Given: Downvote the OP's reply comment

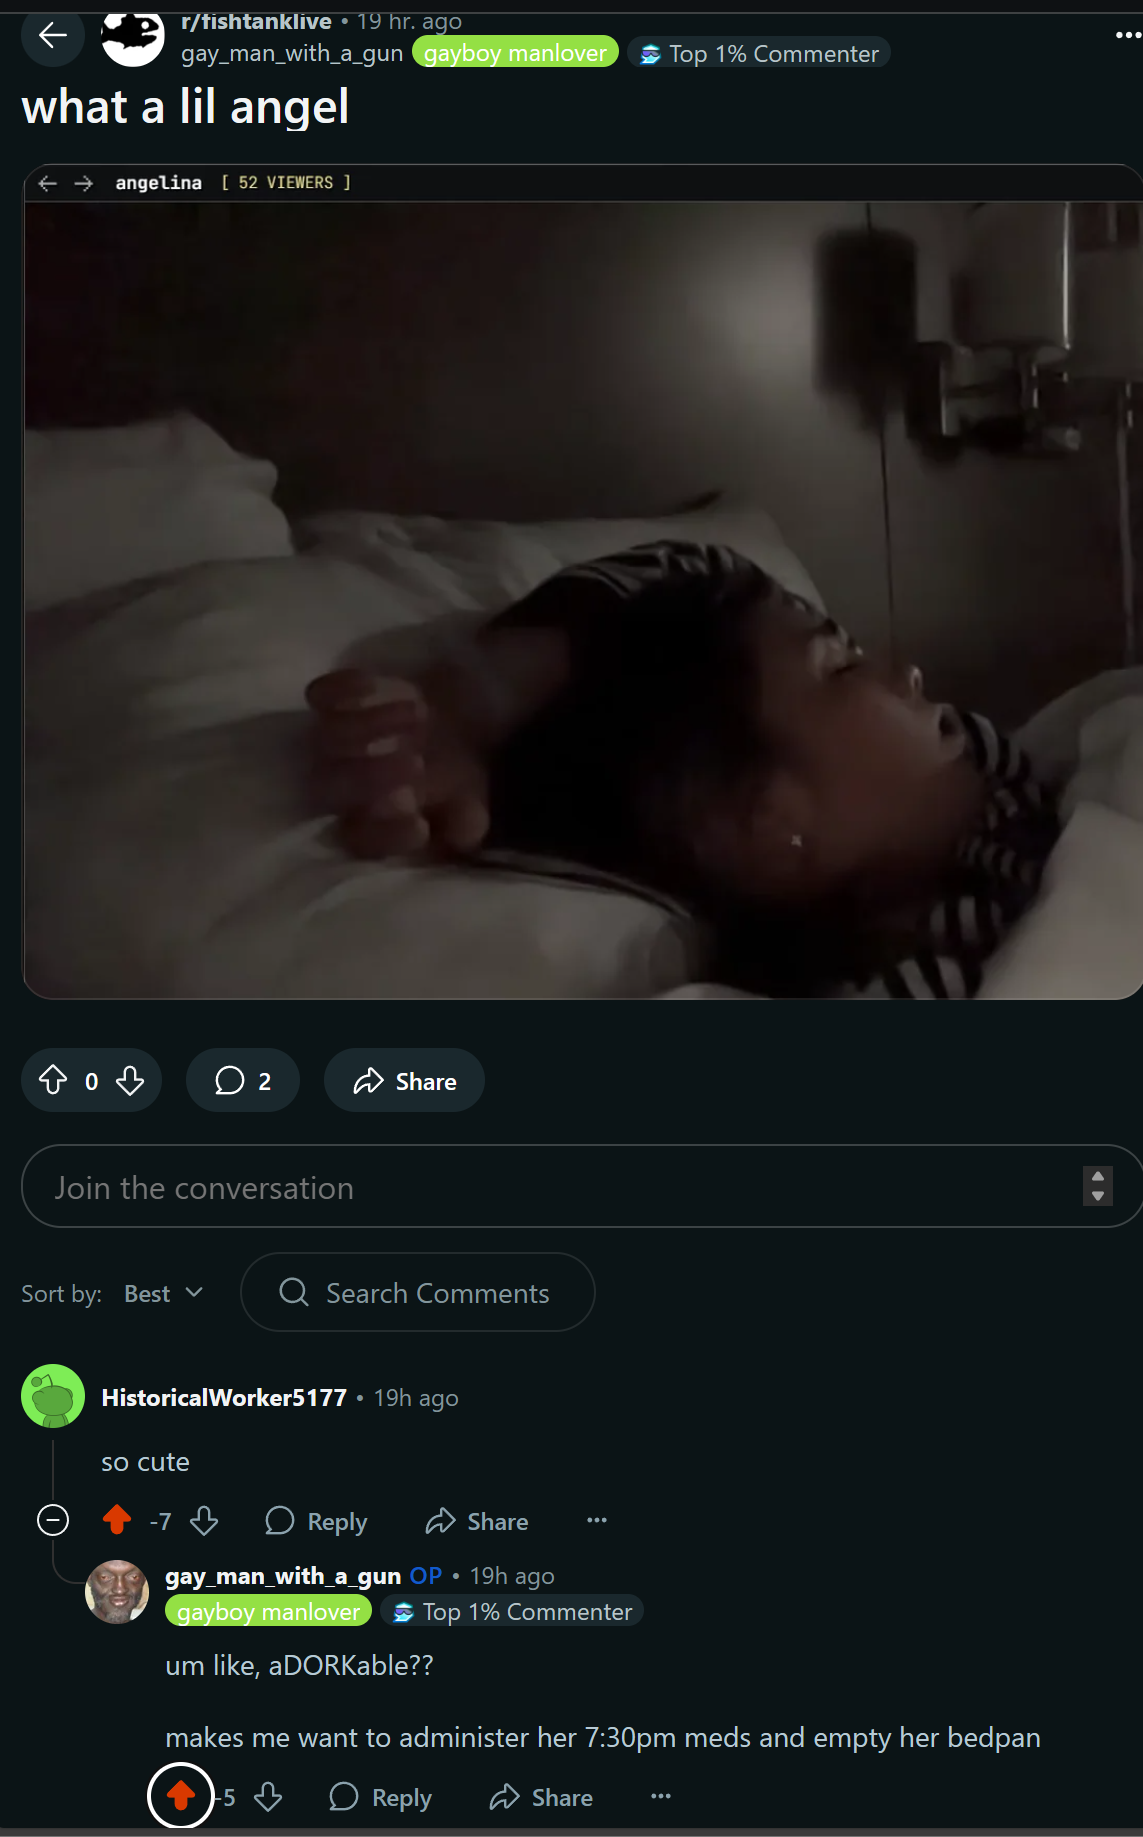Looking at the screenshot, I should click(x=268, y=1797).
